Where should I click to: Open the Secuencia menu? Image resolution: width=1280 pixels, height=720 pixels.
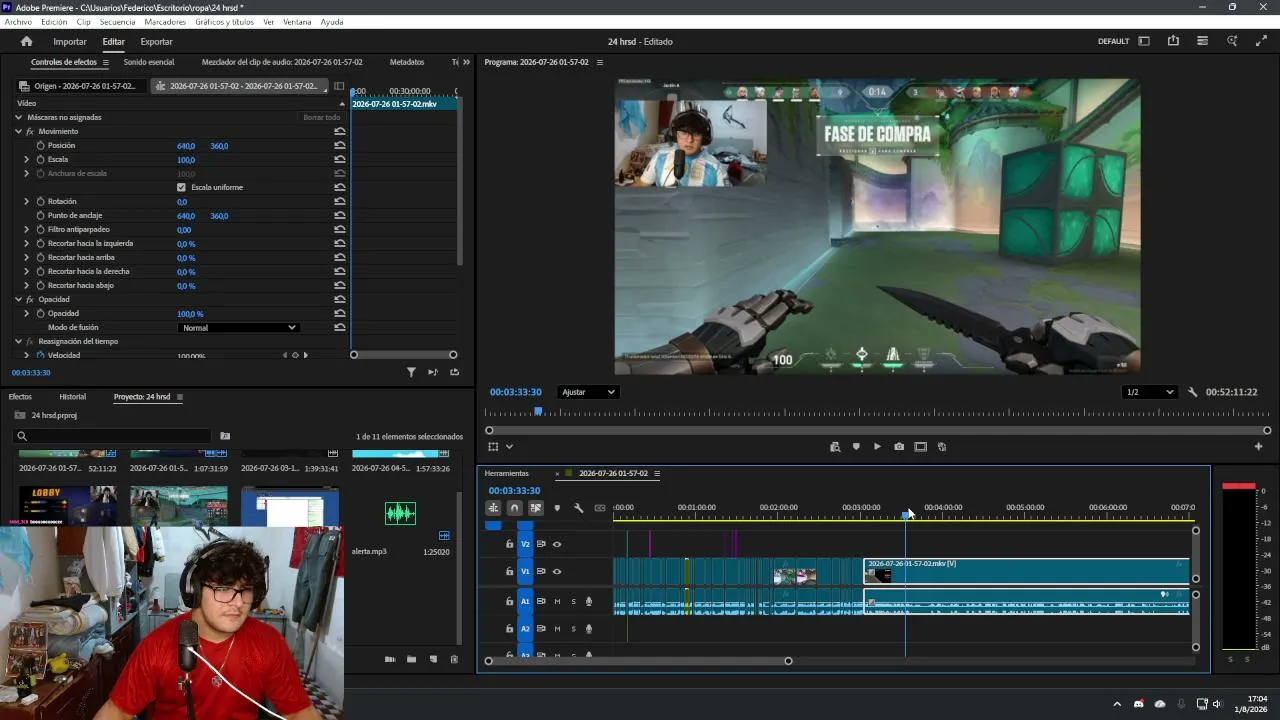118,22
